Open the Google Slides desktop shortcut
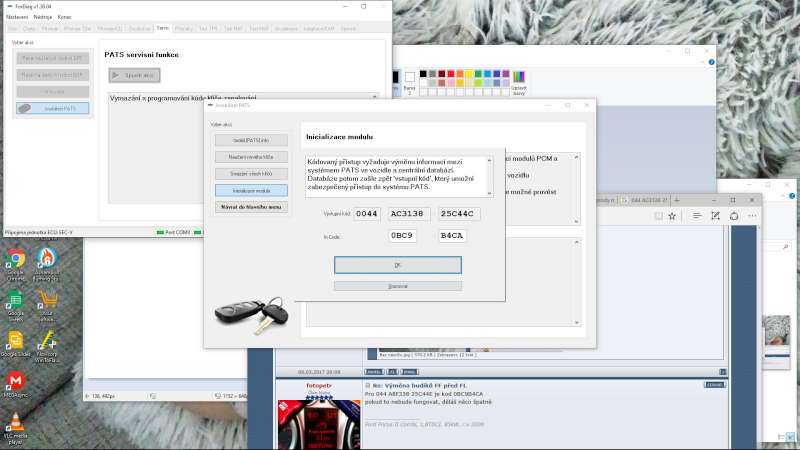 pyautogui.click(x=15, y=342)
